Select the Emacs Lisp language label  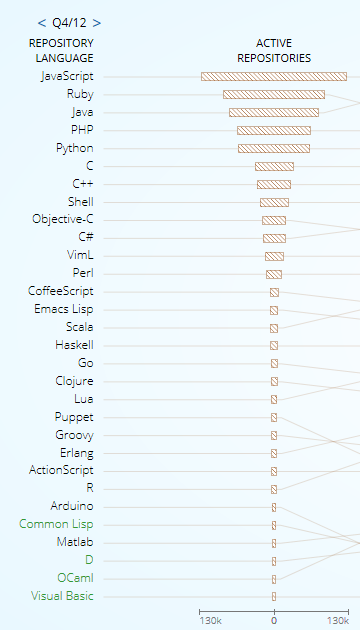tap(64, 309)
